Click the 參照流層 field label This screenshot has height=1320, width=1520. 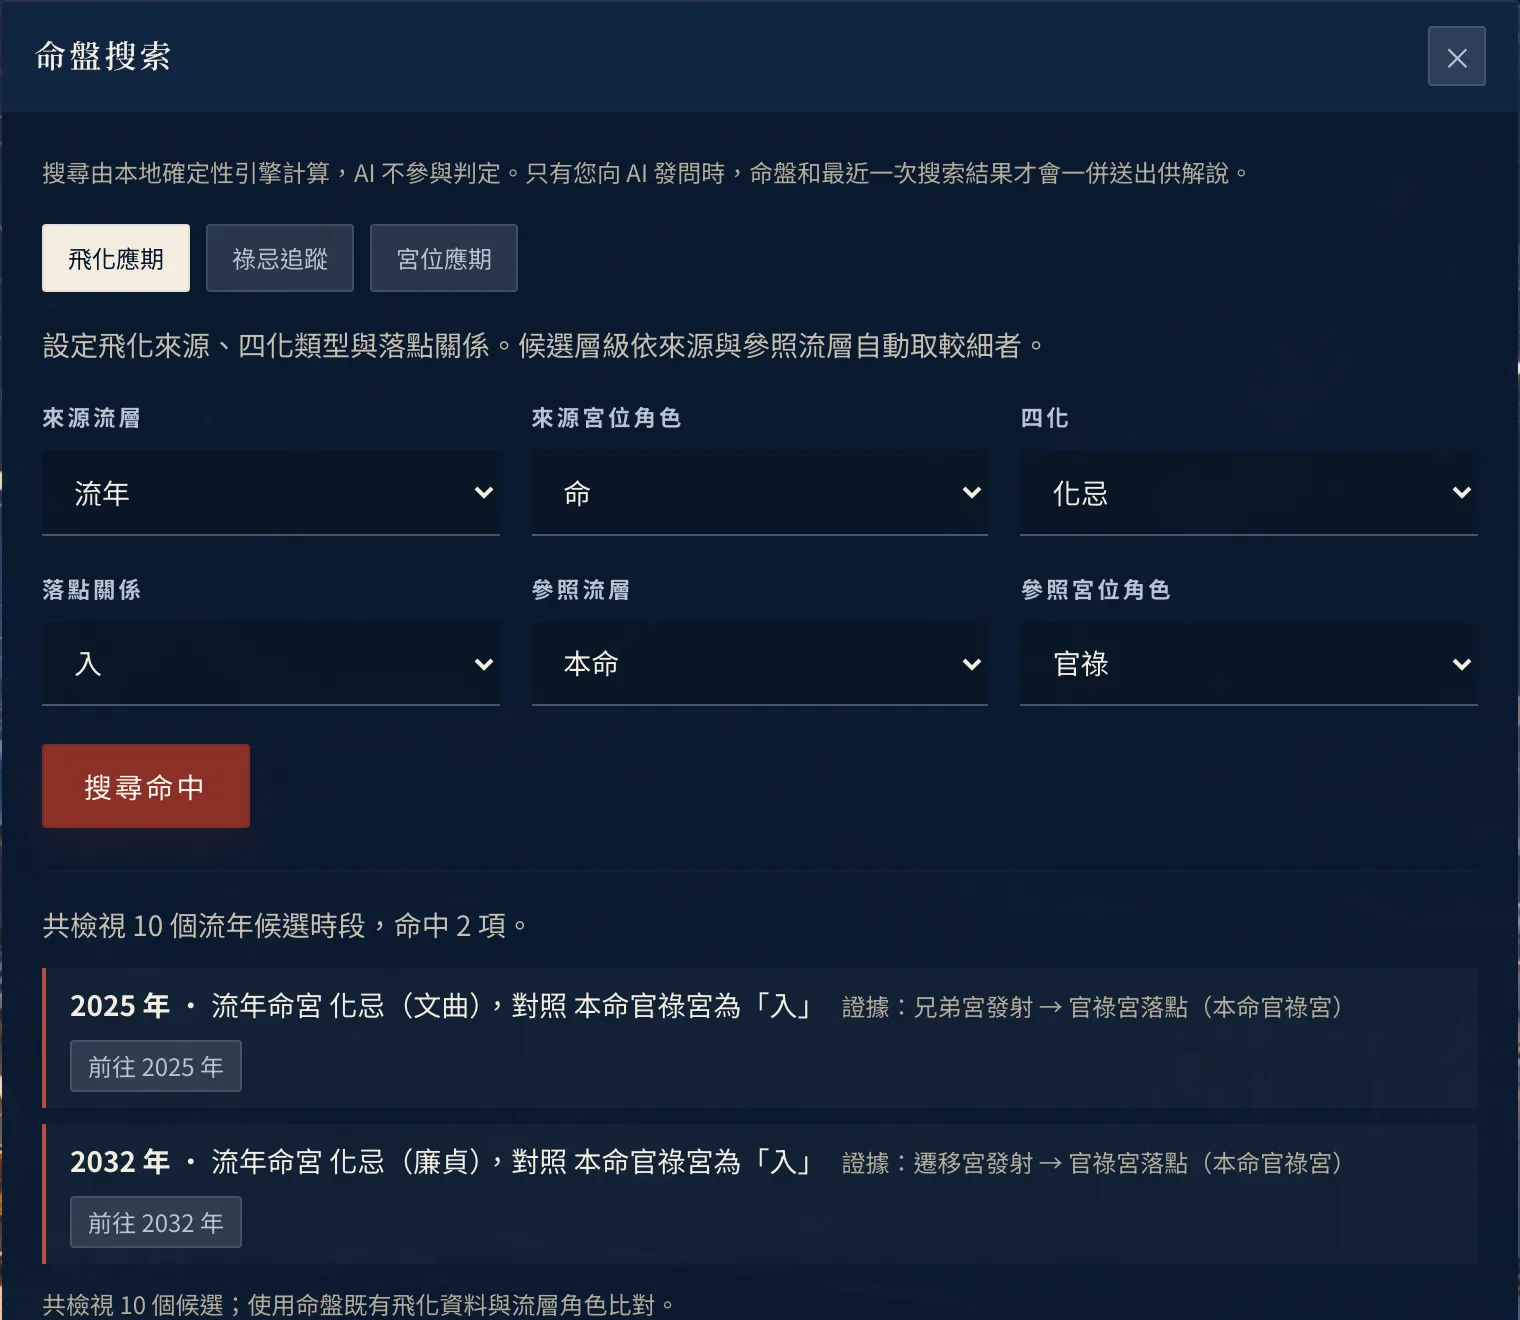(581, 590)
